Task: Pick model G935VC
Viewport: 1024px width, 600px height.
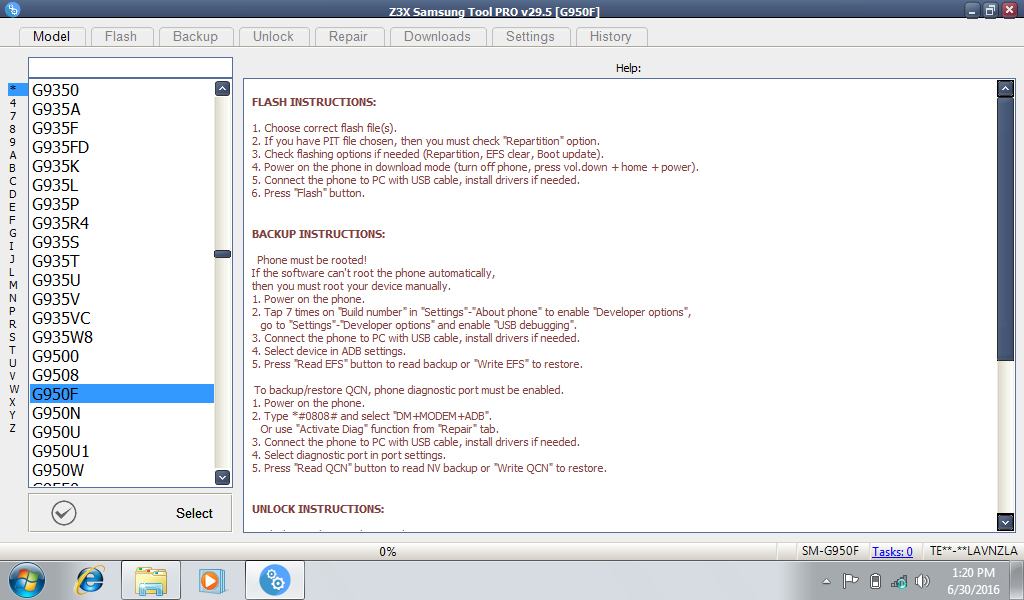Action: coord(122,318)
